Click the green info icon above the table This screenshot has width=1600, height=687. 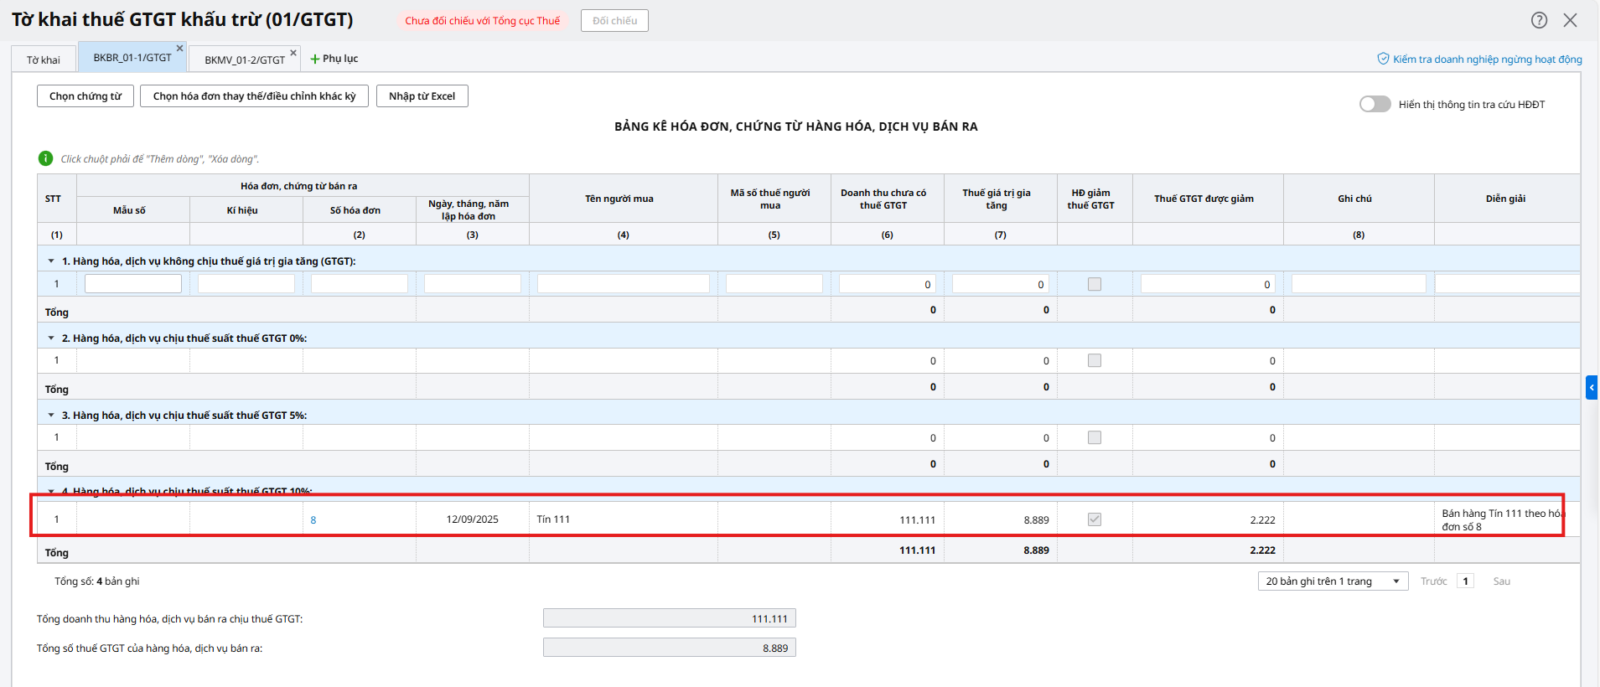coord(45,158)
